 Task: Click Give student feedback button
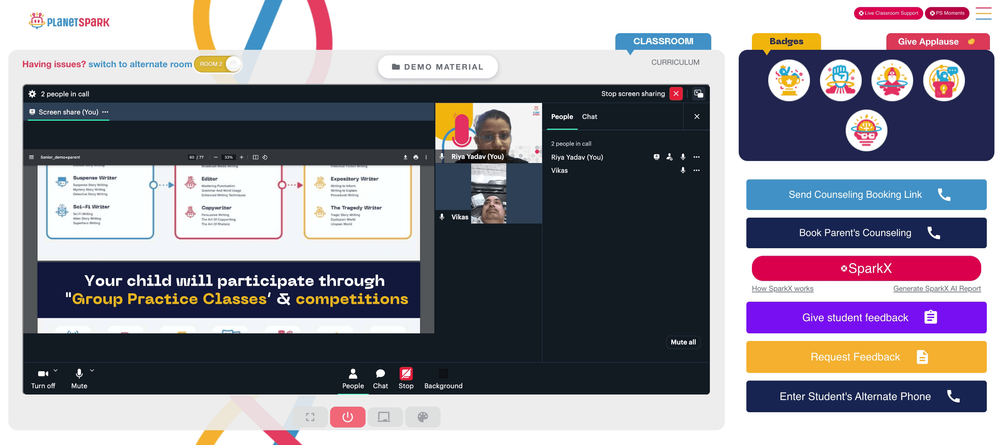click(x=866, y=317)
